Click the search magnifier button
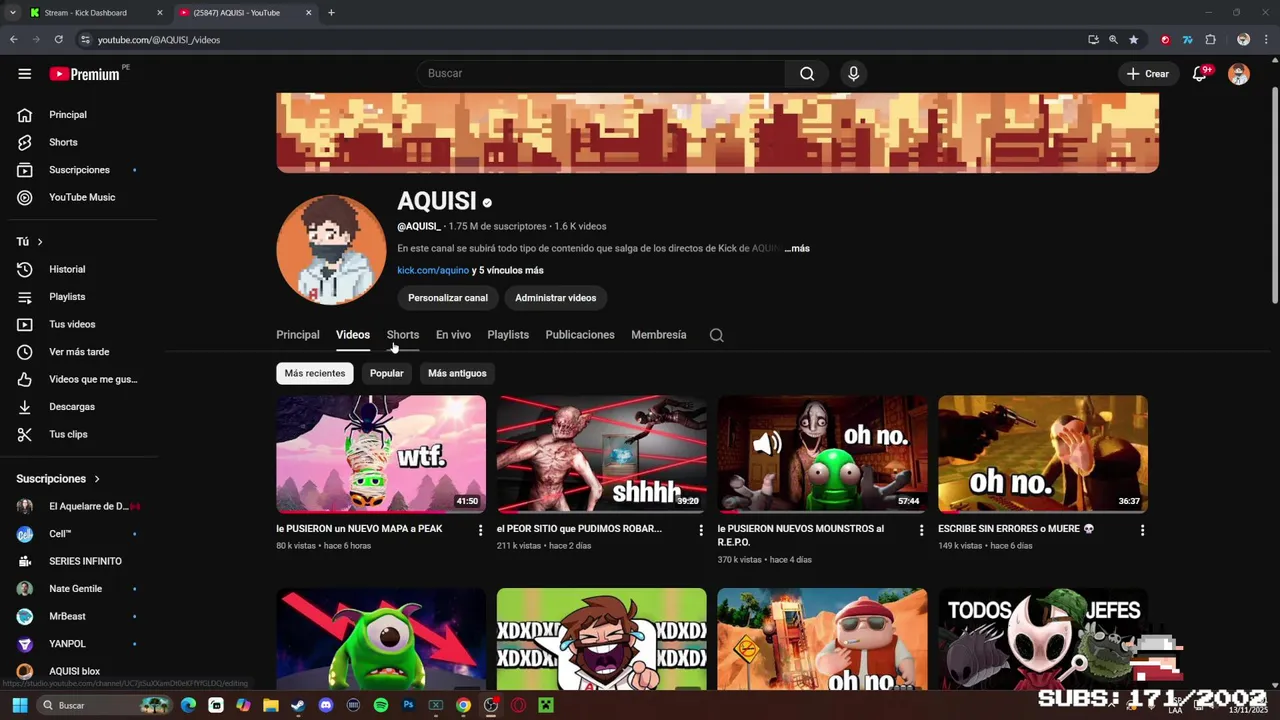This screenshot has width=1280, height=720. click(807, 74)
